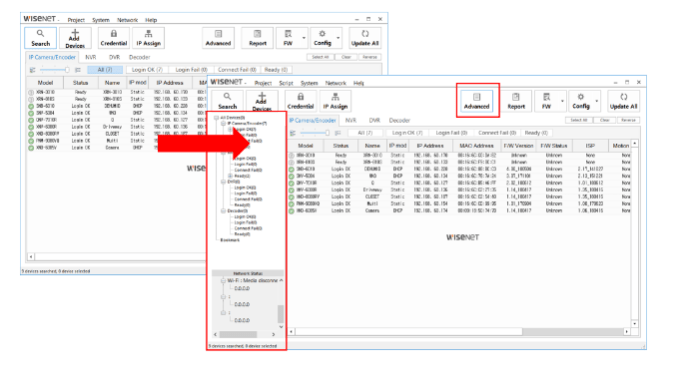The height and width of the screenshot is (389, 680).
Task: Click scroll-down arrow of front window table
Action: pos(635,324)
